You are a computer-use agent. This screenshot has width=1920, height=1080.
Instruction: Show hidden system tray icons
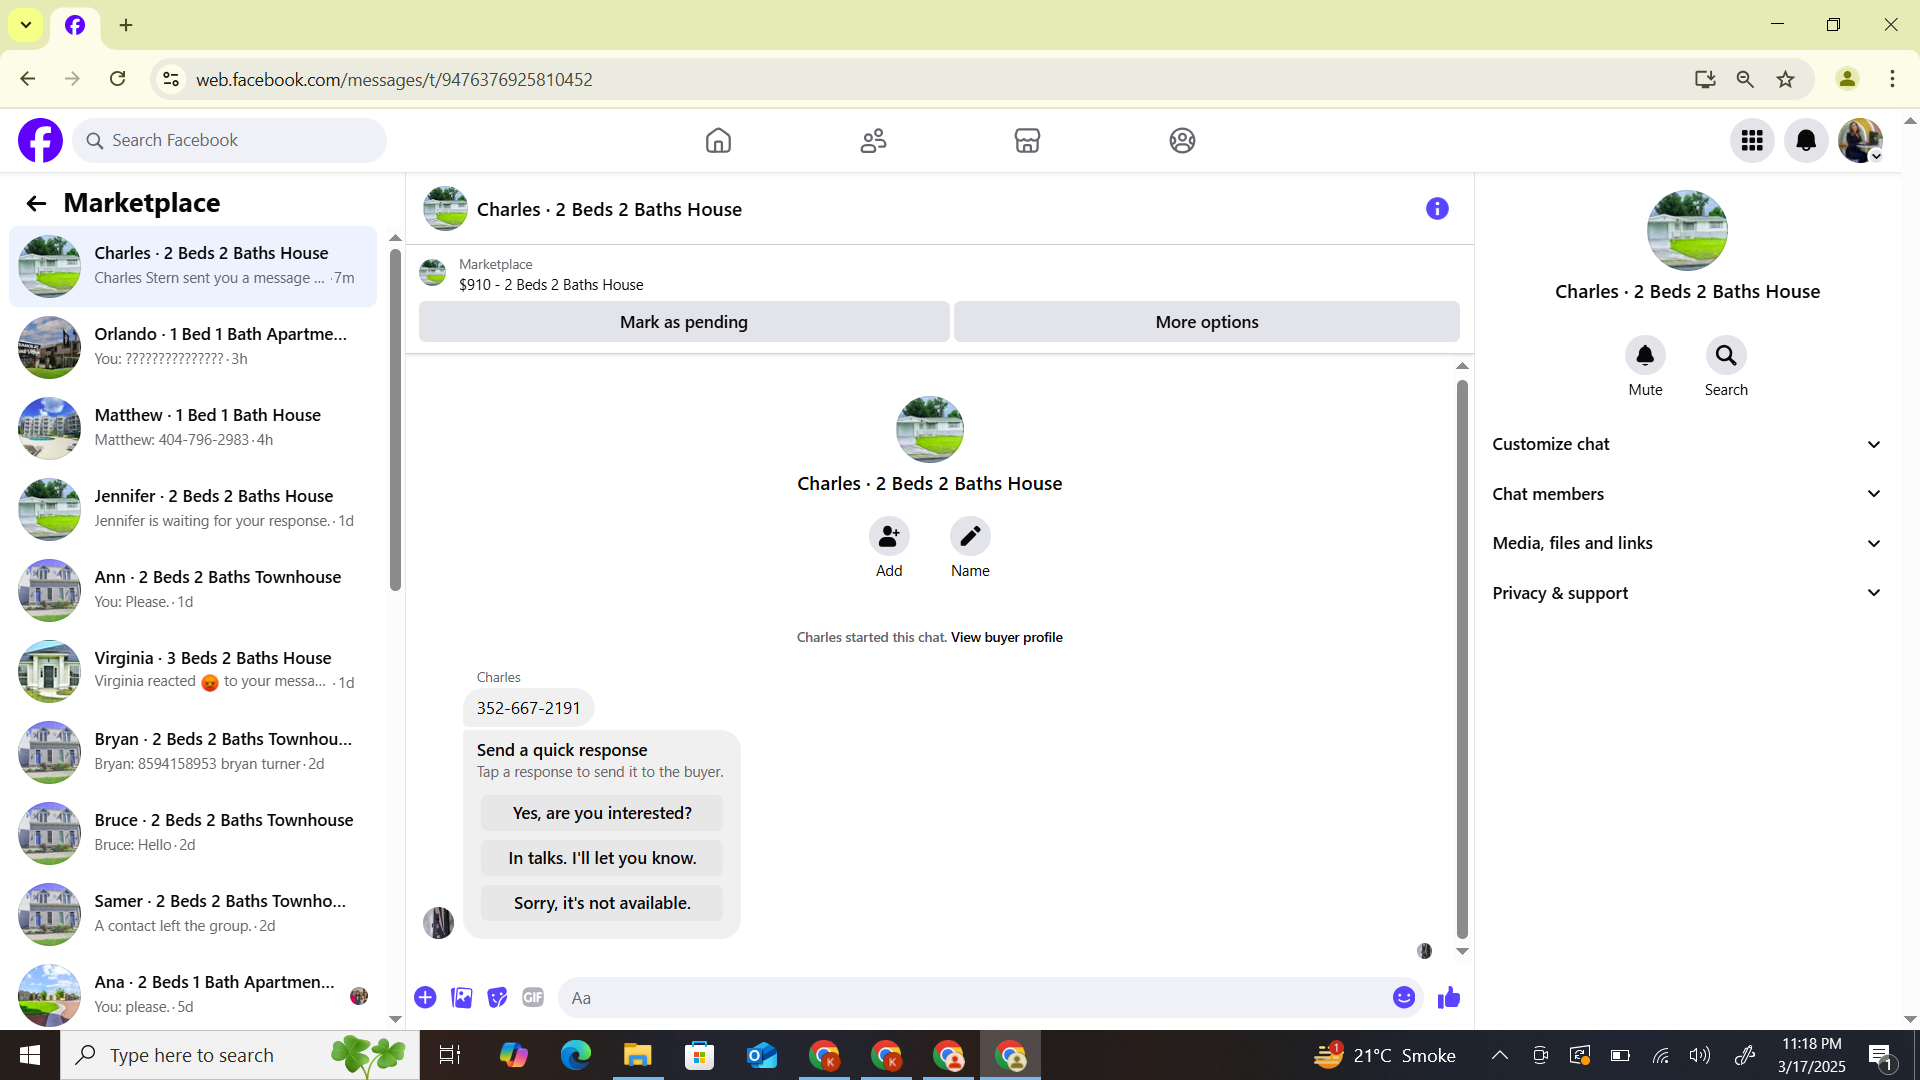point(1499,1055)
